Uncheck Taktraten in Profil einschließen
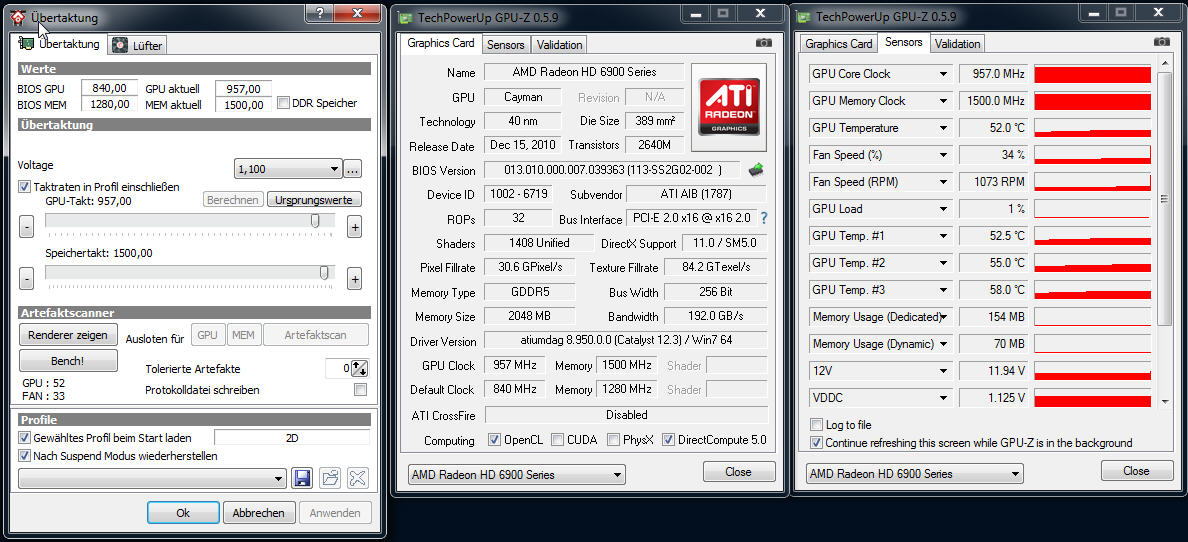 [25, 186]
